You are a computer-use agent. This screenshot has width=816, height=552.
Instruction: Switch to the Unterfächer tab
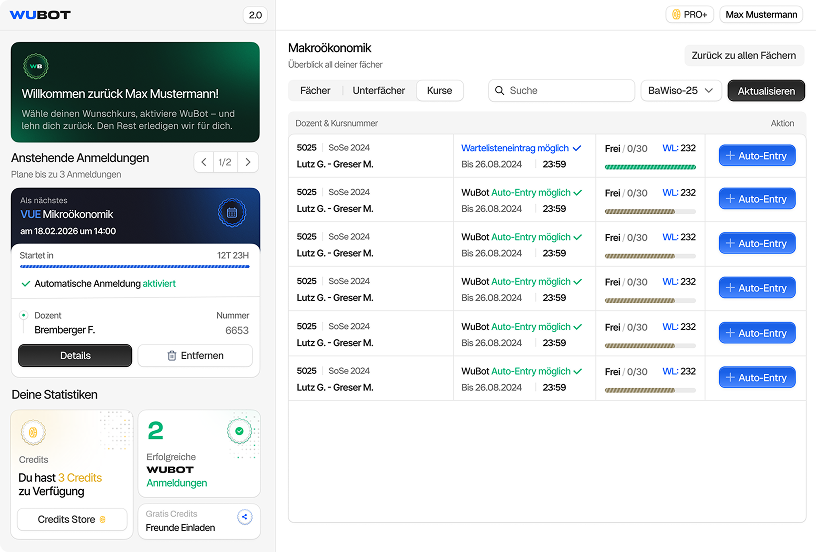378,91
